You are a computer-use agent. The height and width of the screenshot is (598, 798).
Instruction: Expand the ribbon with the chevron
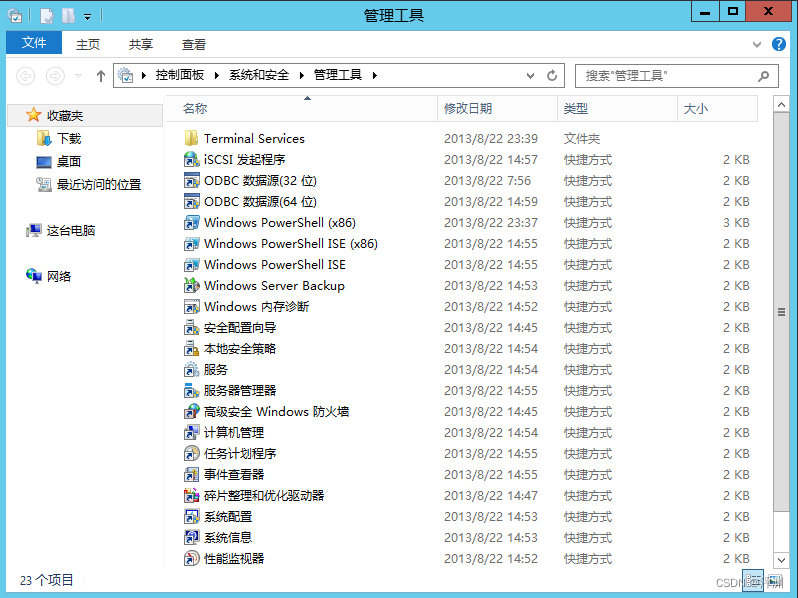[757, 44]
